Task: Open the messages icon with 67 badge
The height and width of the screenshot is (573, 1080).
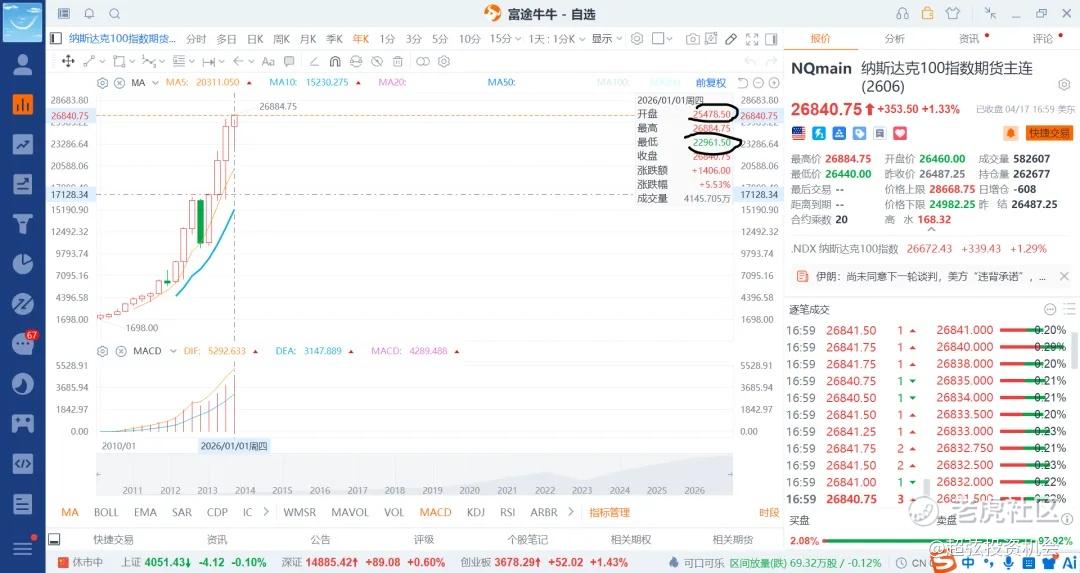Action: coord(23,343)
